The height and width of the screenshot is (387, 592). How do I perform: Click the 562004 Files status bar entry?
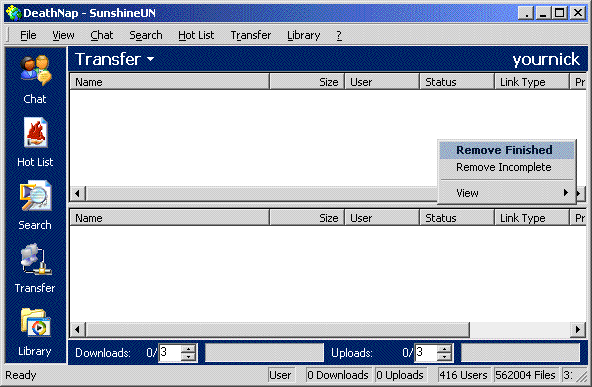coord(525,375)
